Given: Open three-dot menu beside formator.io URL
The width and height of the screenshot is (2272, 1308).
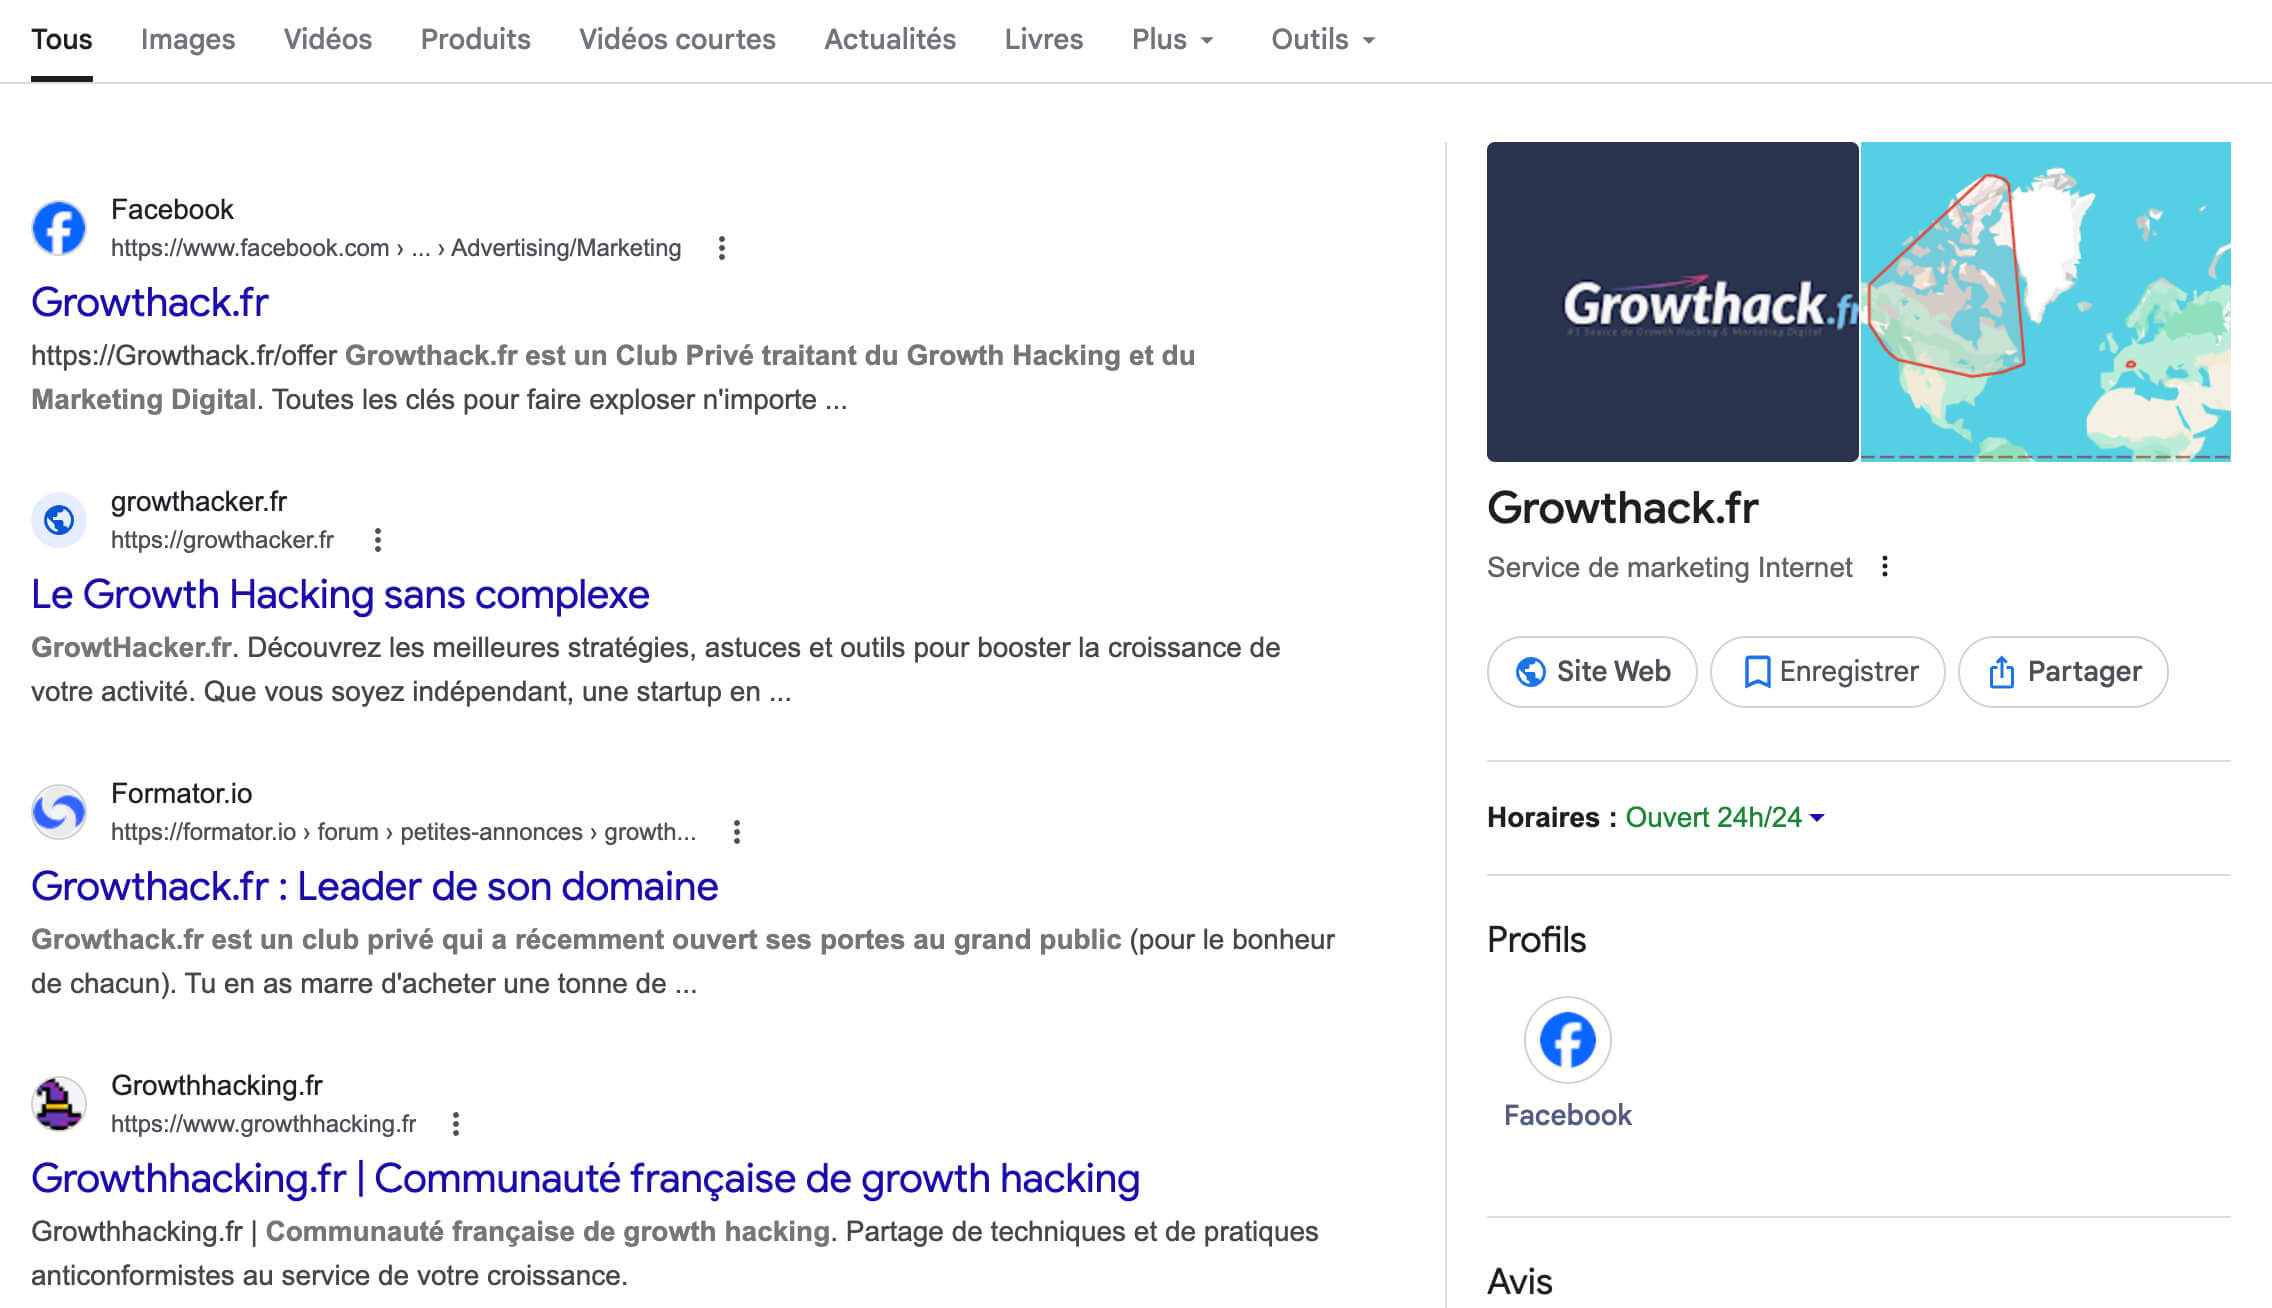Looking at the screenshot, I should pyautogui.click(x=736, y=832).
